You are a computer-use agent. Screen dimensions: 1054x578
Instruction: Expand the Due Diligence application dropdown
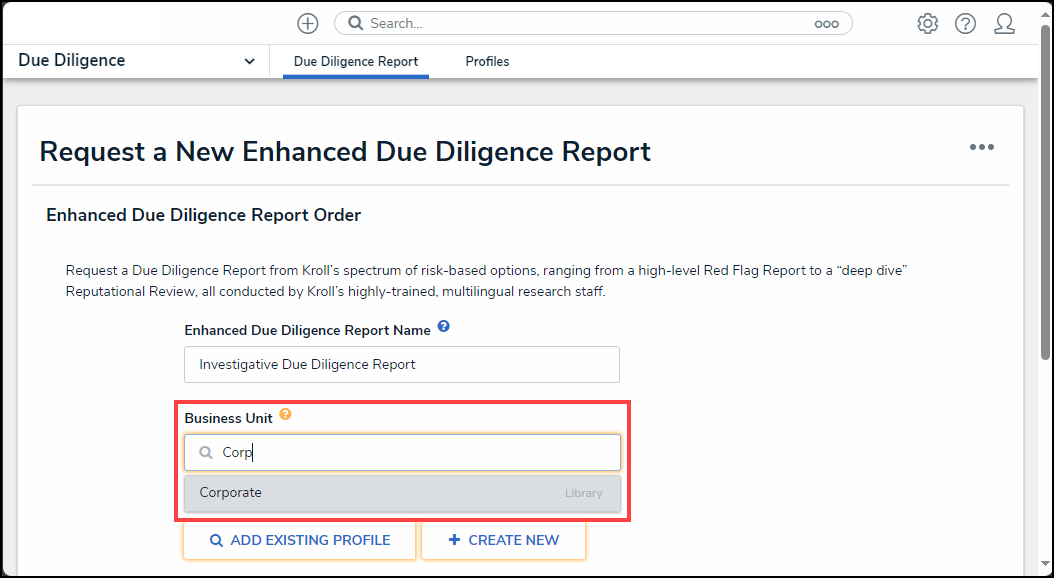pyautogui.click(x=249, y=61)
